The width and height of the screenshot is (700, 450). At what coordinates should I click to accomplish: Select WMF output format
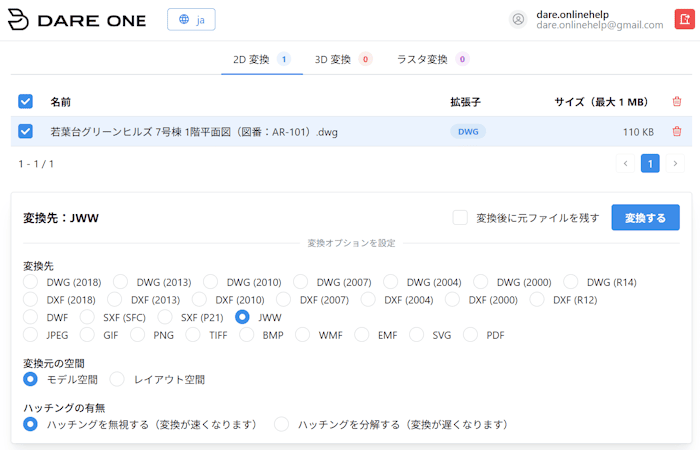[302, 335]
